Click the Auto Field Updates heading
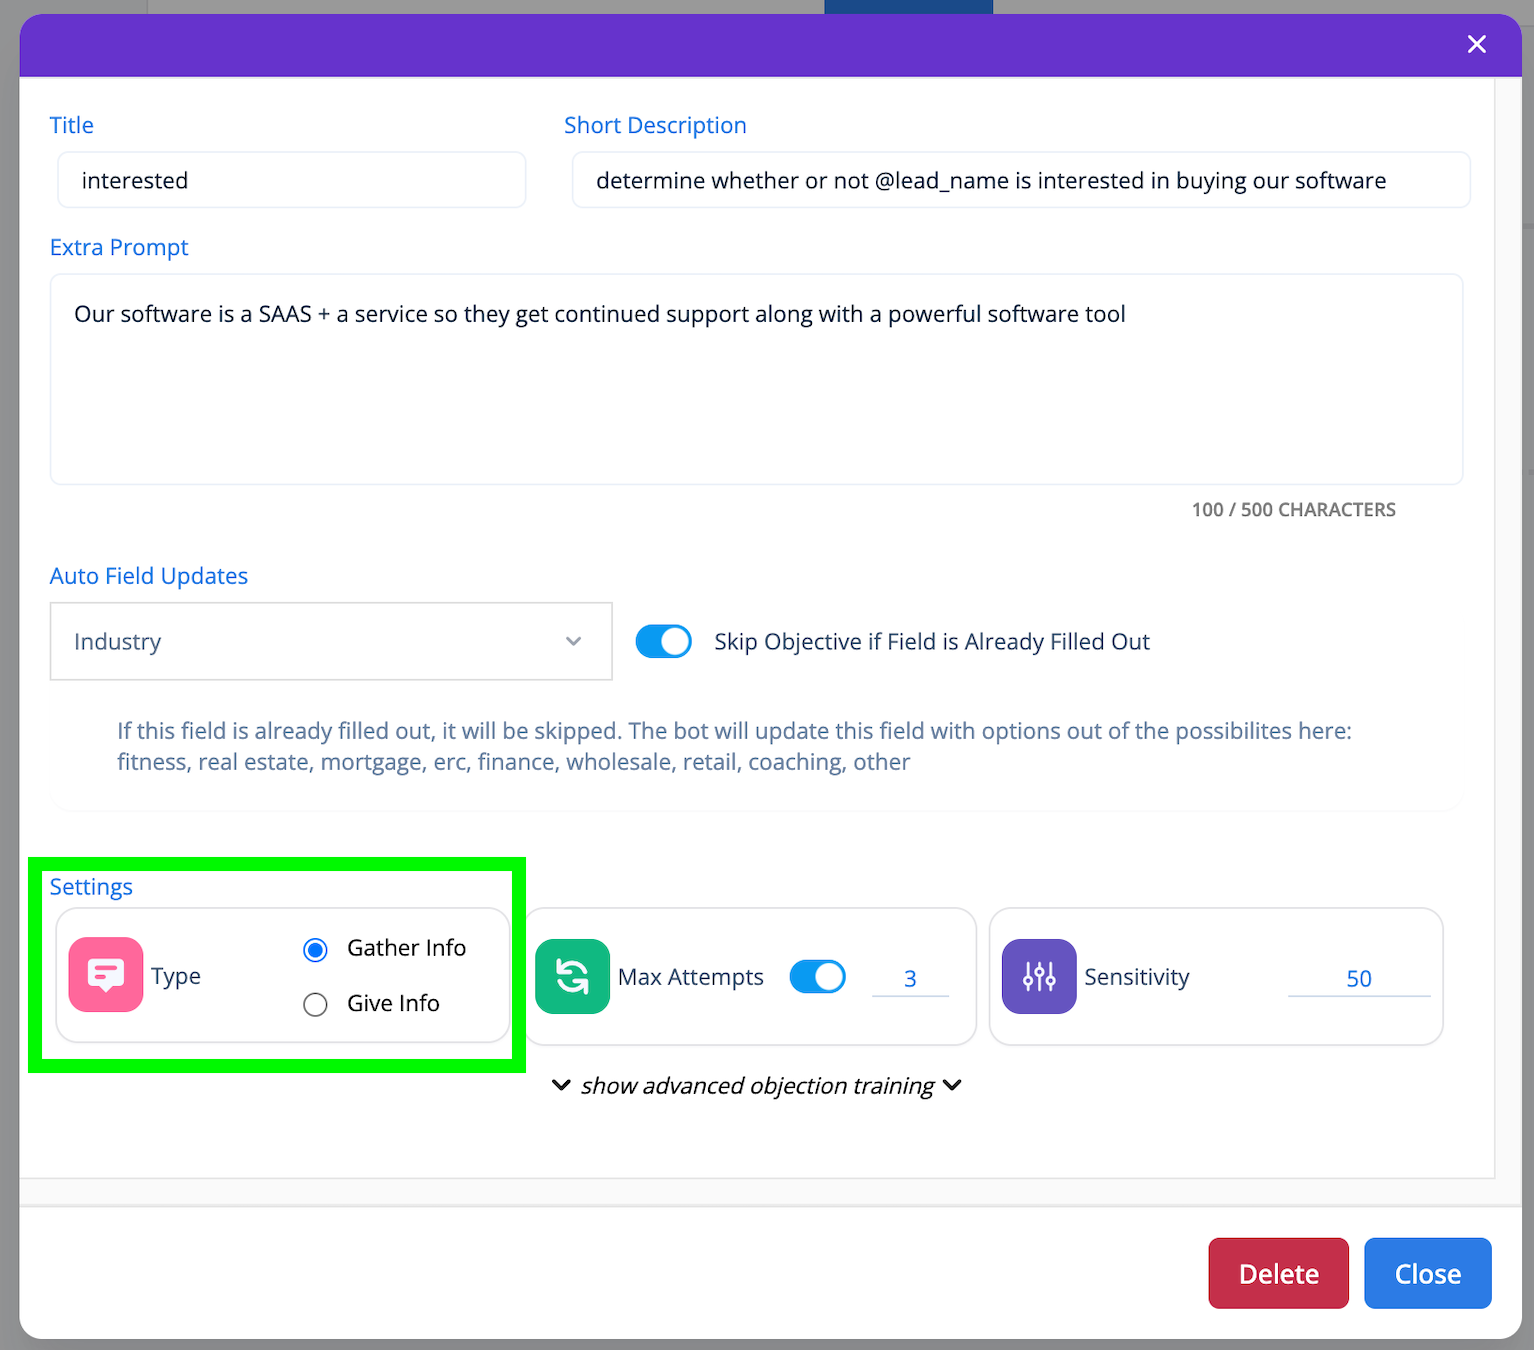1534x1350 pixels. tap(149, 576)
